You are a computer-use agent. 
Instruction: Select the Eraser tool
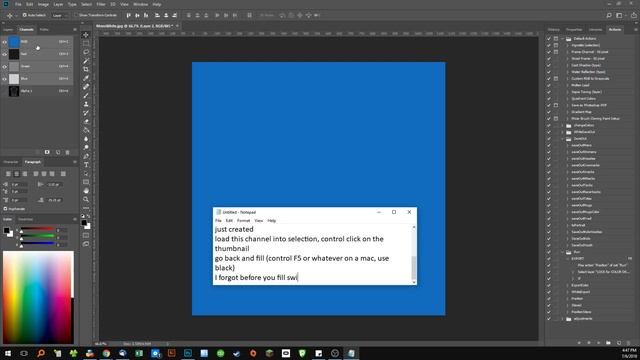pyautogui.click(x=86, y=121)
